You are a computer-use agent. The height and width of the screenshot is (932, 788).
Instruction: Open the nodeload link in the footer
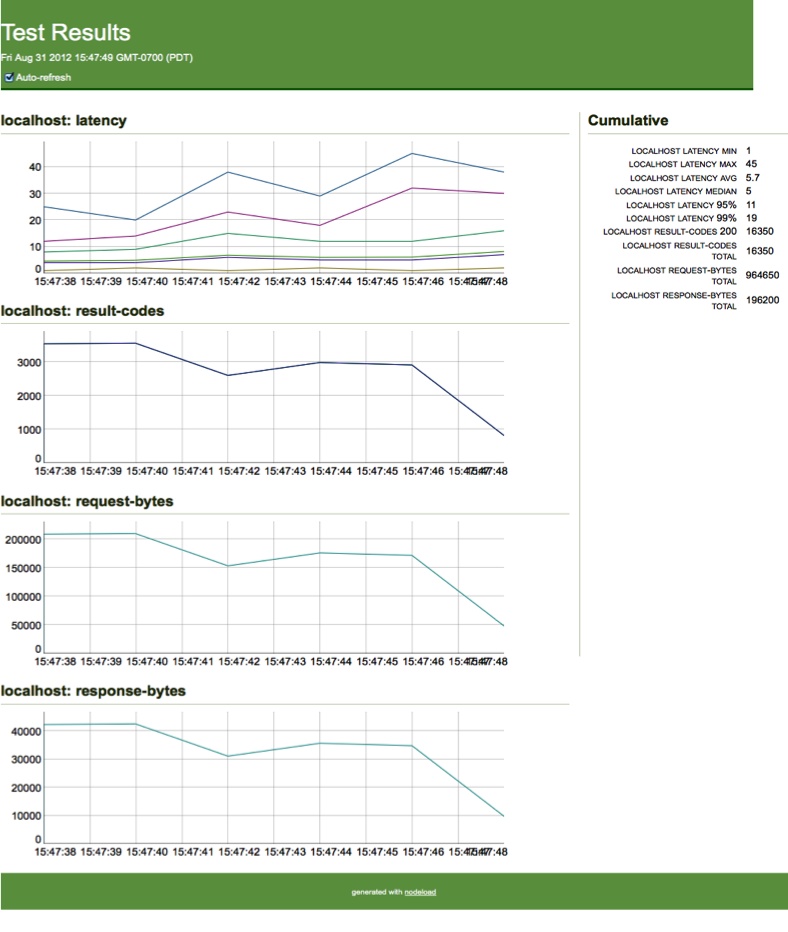click(420, 892)
